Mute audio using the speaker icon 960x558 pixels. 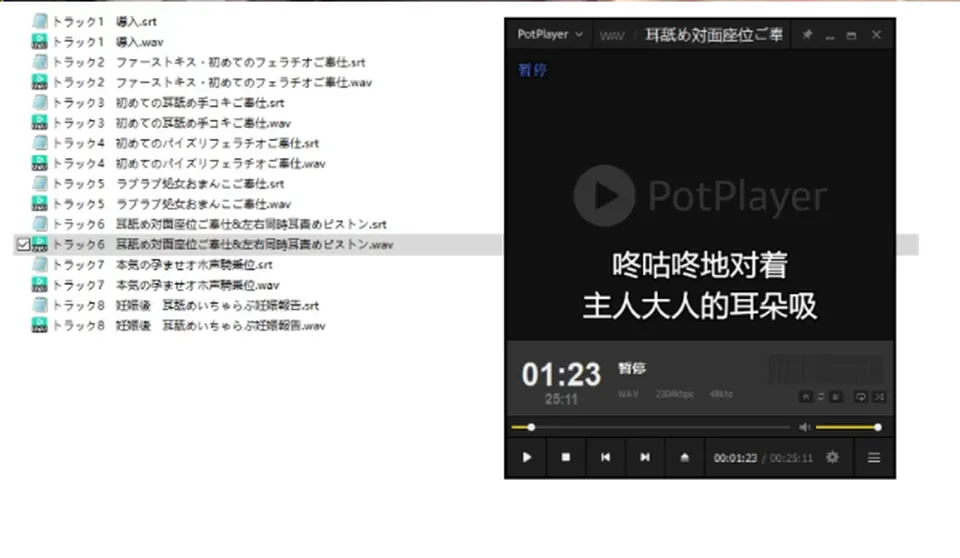pyautogui.click(x=804, y=428)
